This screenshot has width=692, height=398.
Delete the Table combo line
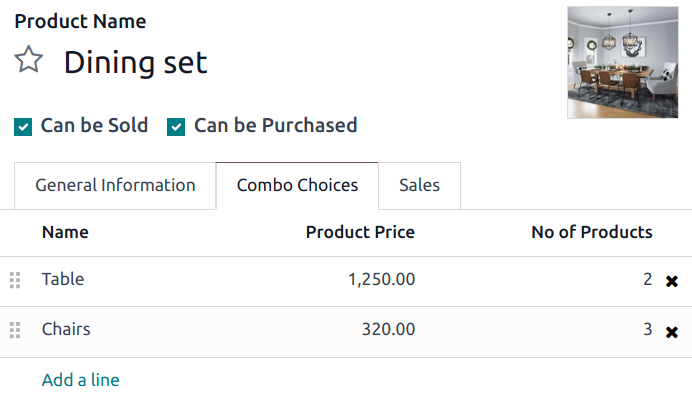tap(672, 281)
